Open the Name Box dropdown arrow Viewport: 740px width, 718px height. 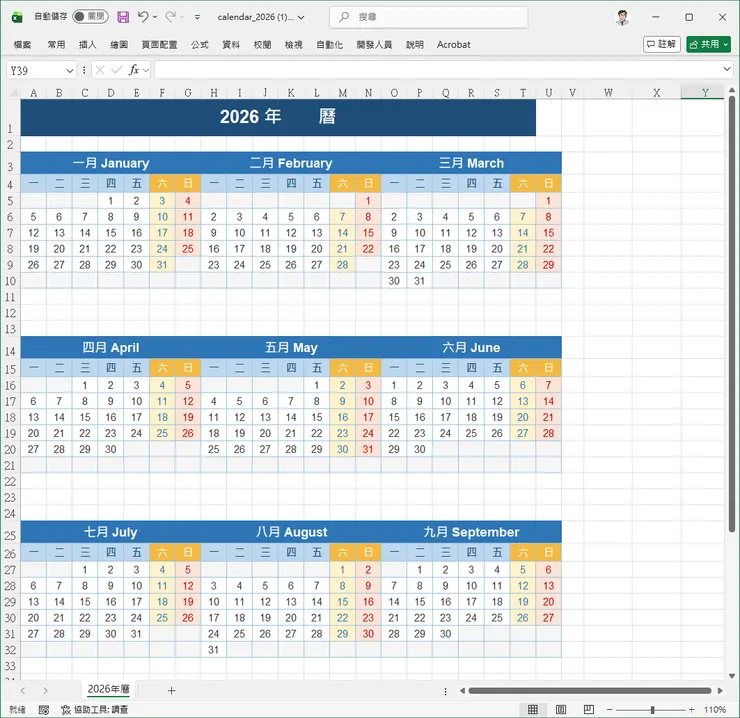(70, 70)
